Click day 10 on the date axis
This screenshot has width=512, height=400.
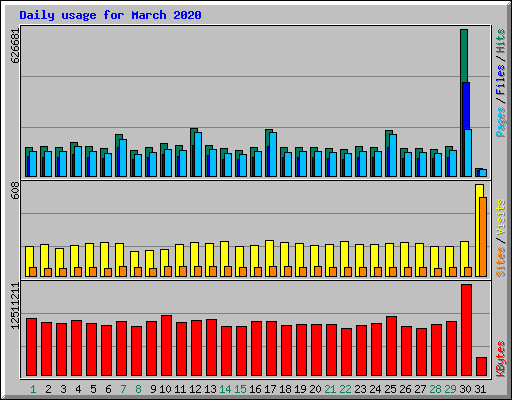165,389
